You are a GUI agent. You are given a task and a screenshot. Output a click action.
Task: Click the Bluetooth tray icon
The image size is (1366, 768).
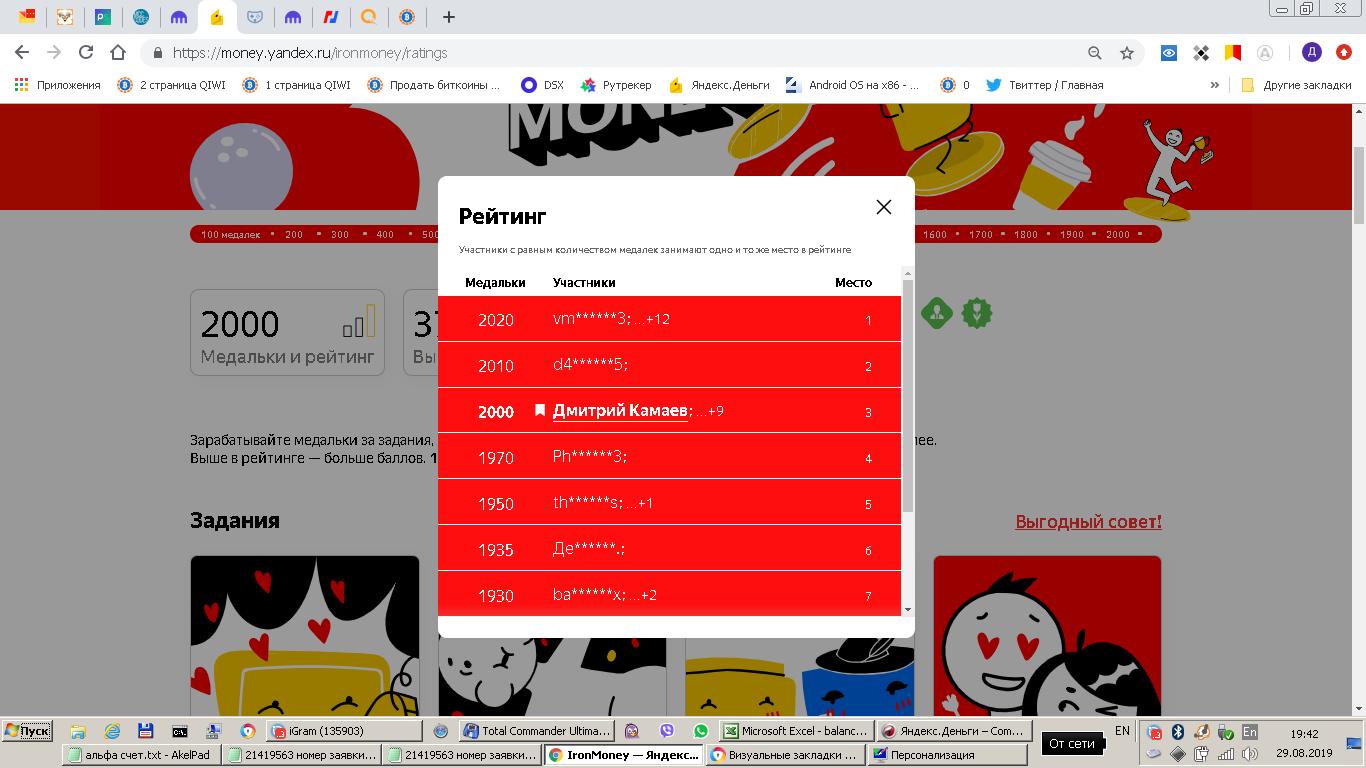tap(1178, 731)
